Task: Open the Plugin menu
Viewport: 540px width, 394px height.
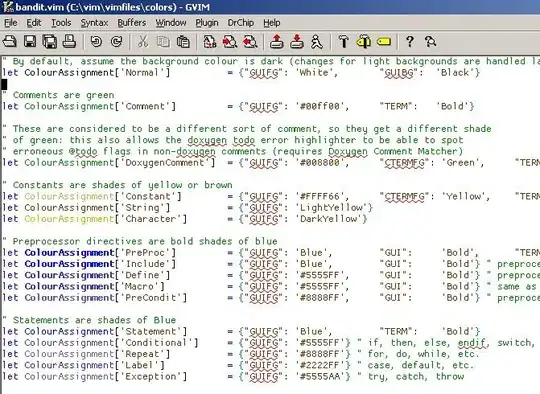Action: [207, 23]
